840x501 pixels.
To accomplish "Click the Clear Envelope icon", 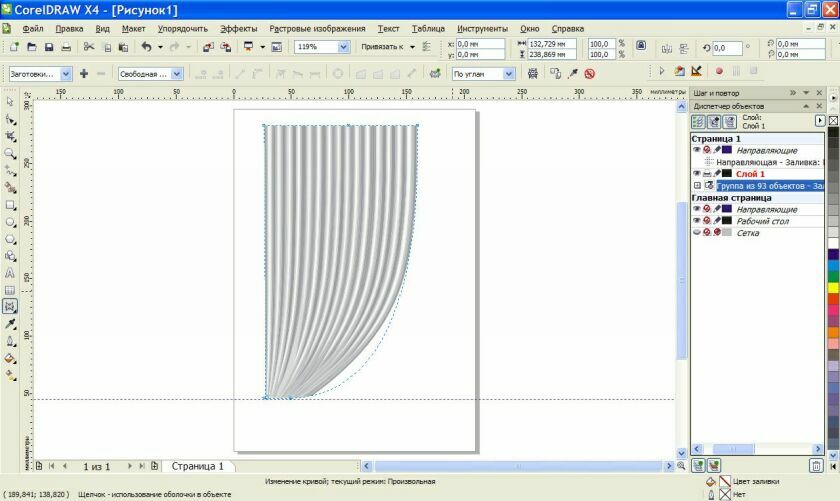I will coord(590,74).
